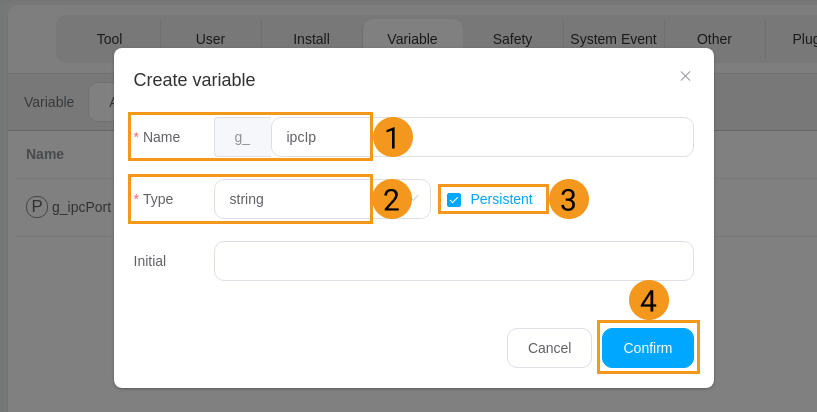Image resolution: width=817 pixels, height=412 pixels.
Task: Switch to the System Event tab
Action: click(x=613, y=39)
